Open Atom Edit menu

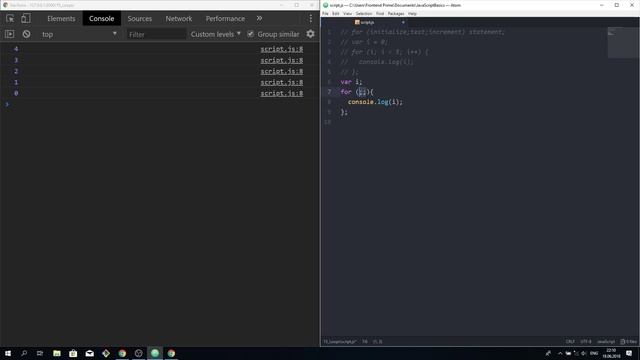pos(336,13)
